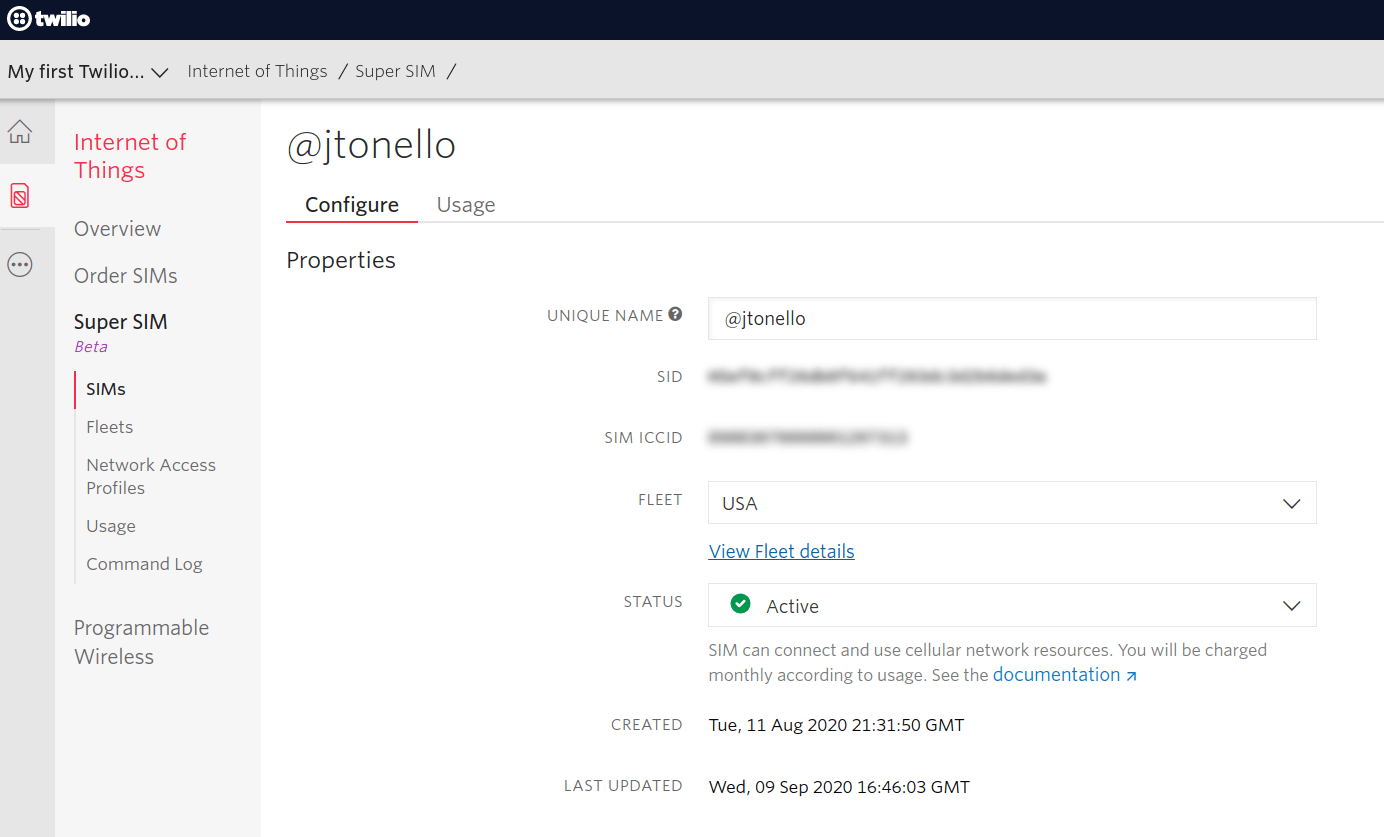The image size is (1384, 837).
Task: Click the Unique Name text field
Action: 1011,319
